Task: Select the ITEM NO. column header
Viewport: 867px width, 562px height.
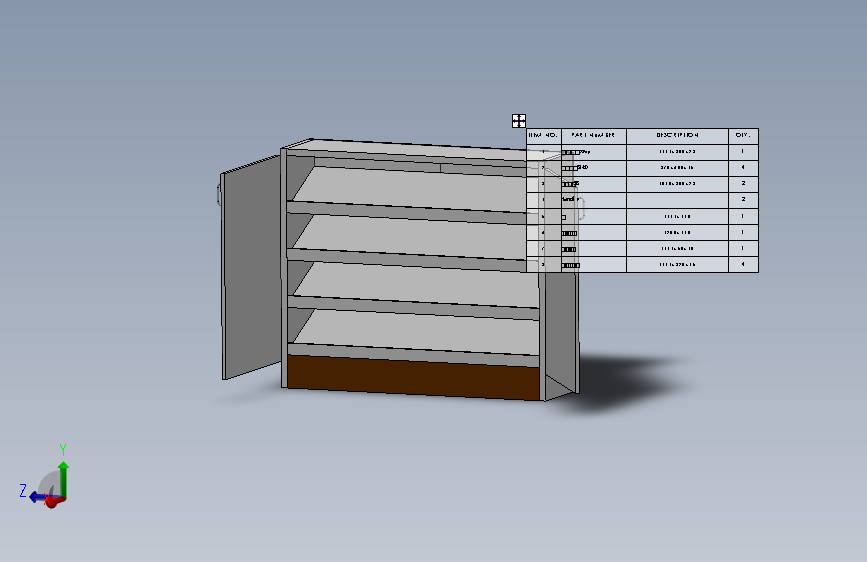Action: click(544, 136)
